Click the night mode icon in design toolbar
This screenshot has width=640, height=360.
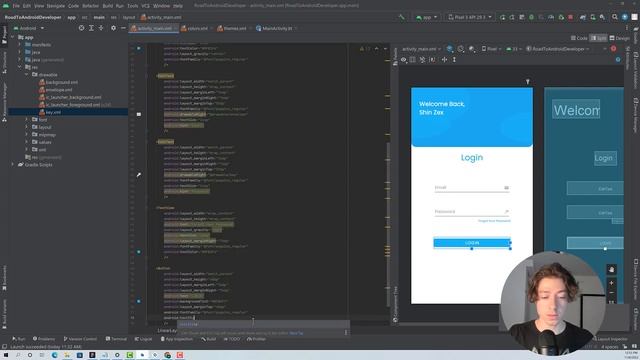pos(472,49)
